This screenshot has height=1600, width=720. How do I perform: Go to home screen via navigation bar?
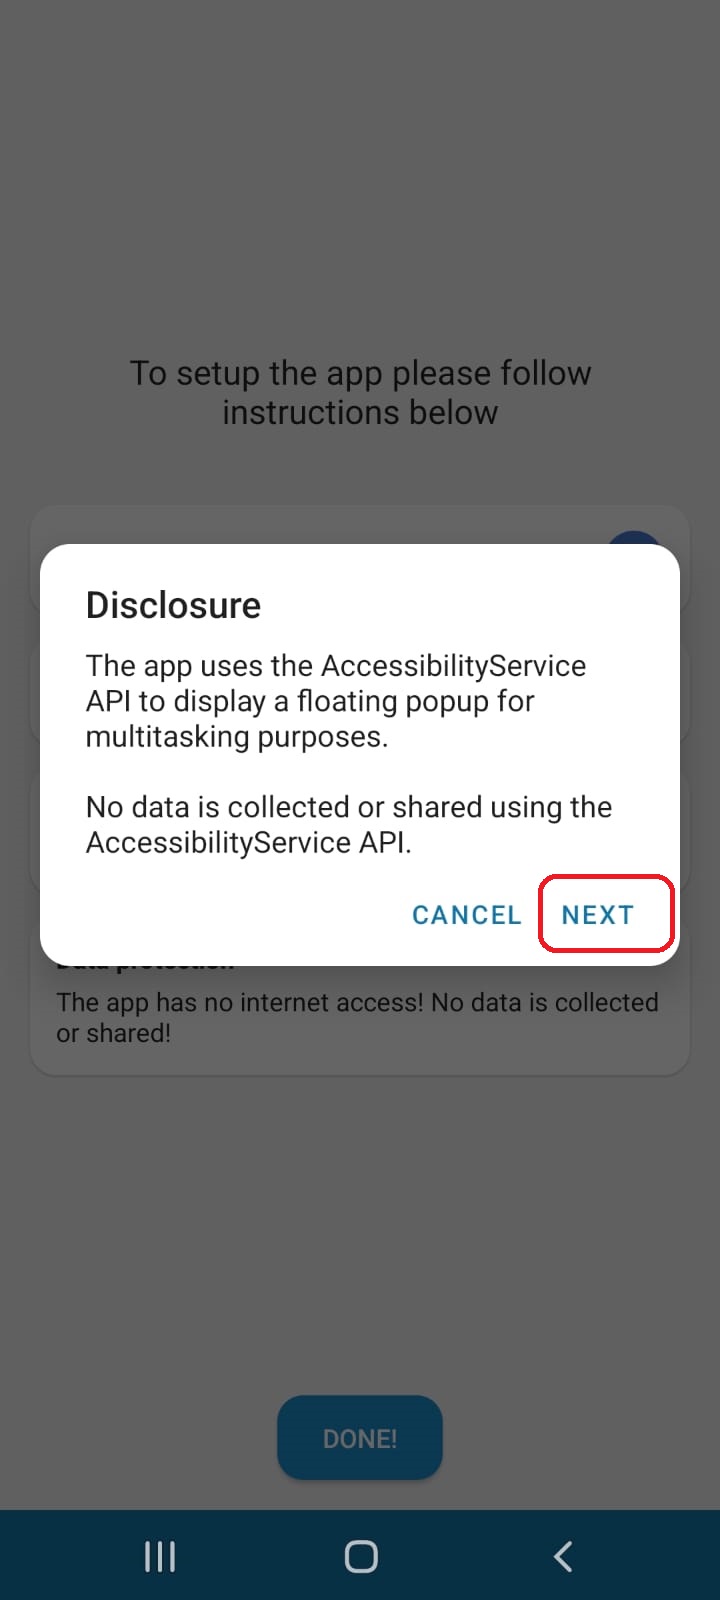tap(360, 1556)
